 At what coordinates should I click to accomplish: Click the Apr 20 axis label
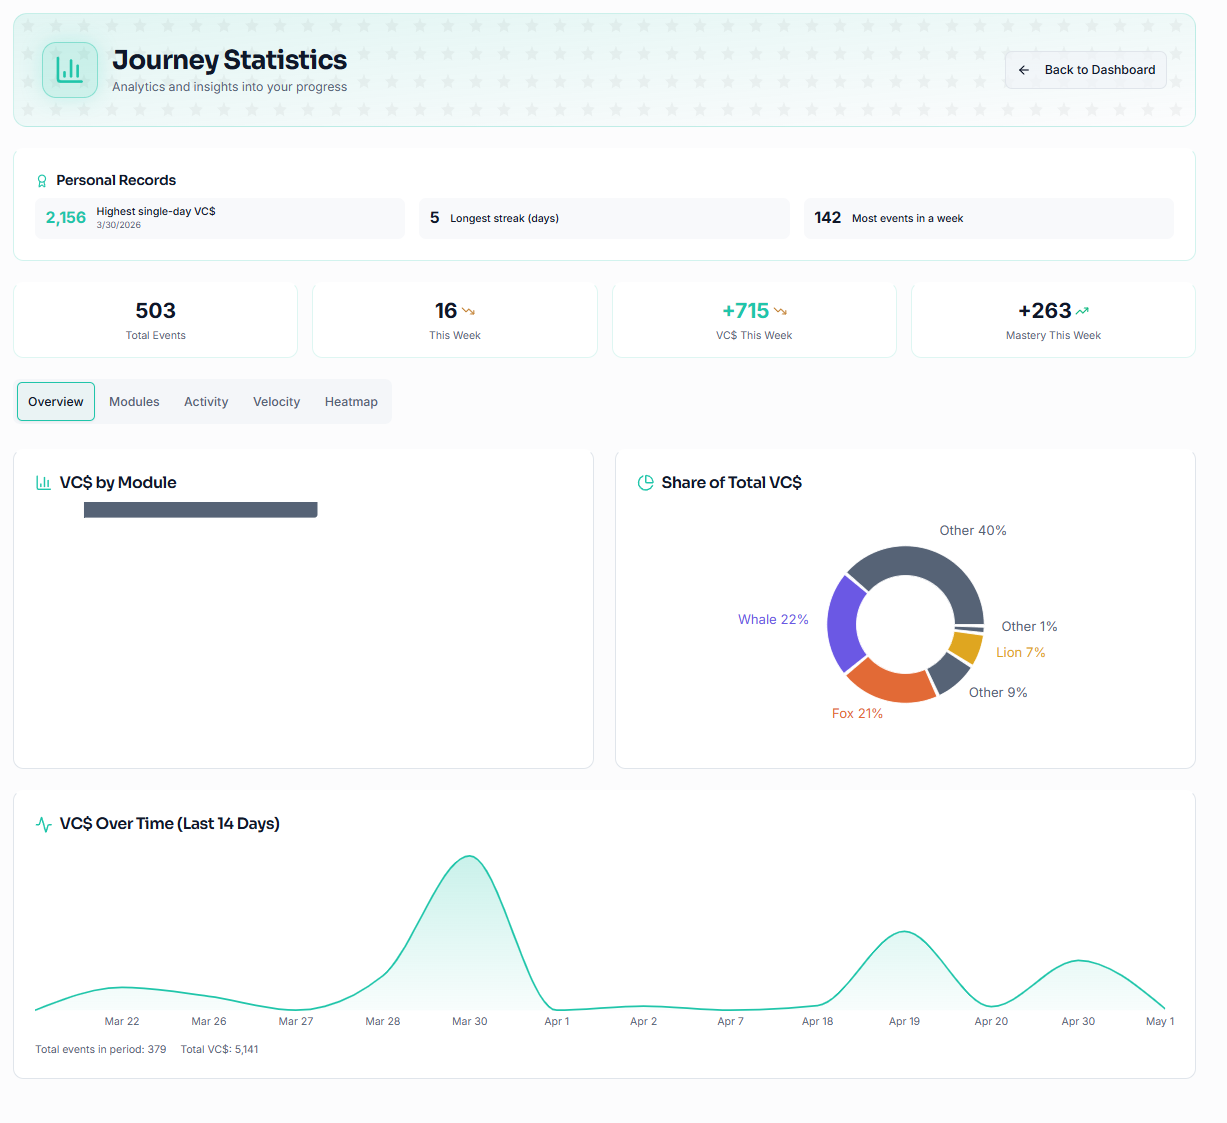(x=991, y=1022)
